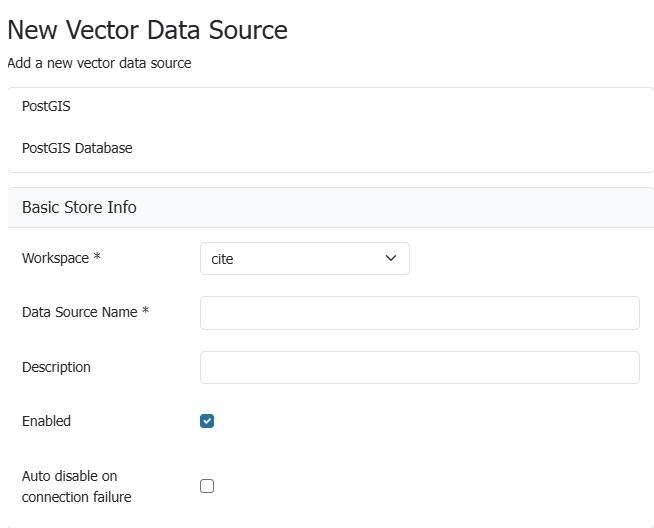Click the 'Description' field label
Screen dimensions: 654x528
click(x=56, y=367)
